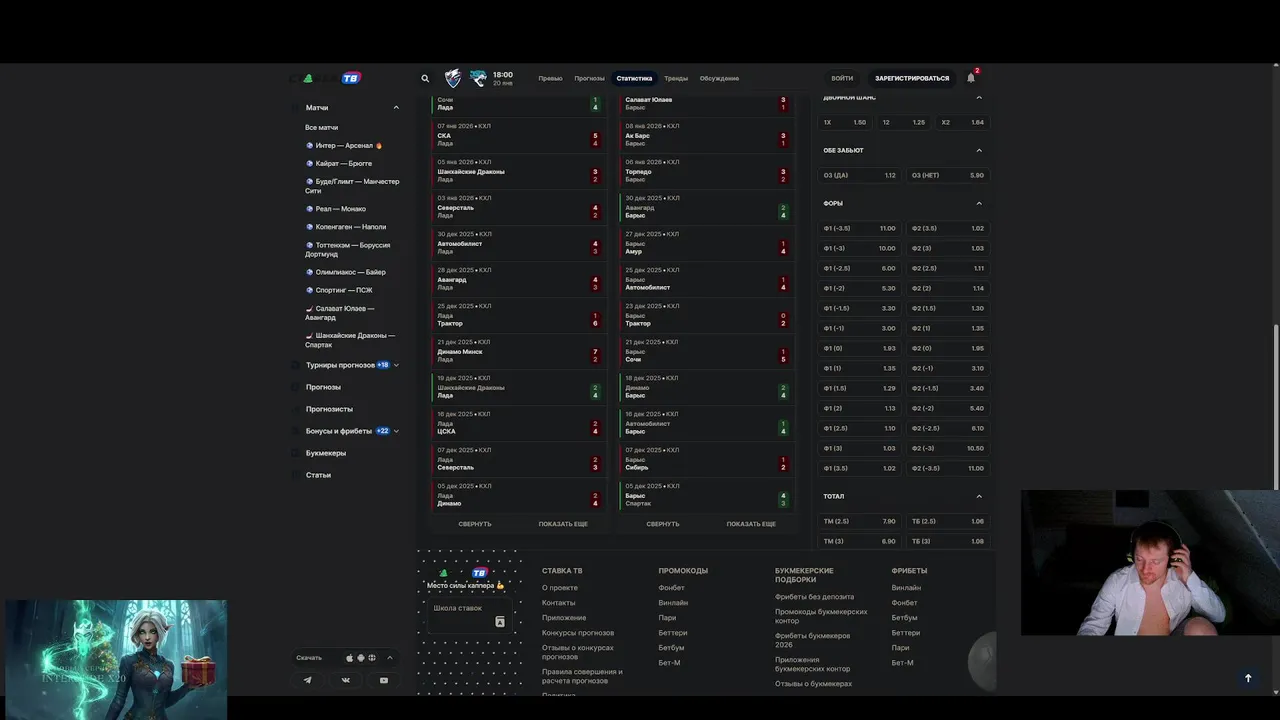Click the Ак Барс vs Барыс 08 янв match row
Image resolution: width=1280 pixels, height=720 pixels.
(705, 136)
